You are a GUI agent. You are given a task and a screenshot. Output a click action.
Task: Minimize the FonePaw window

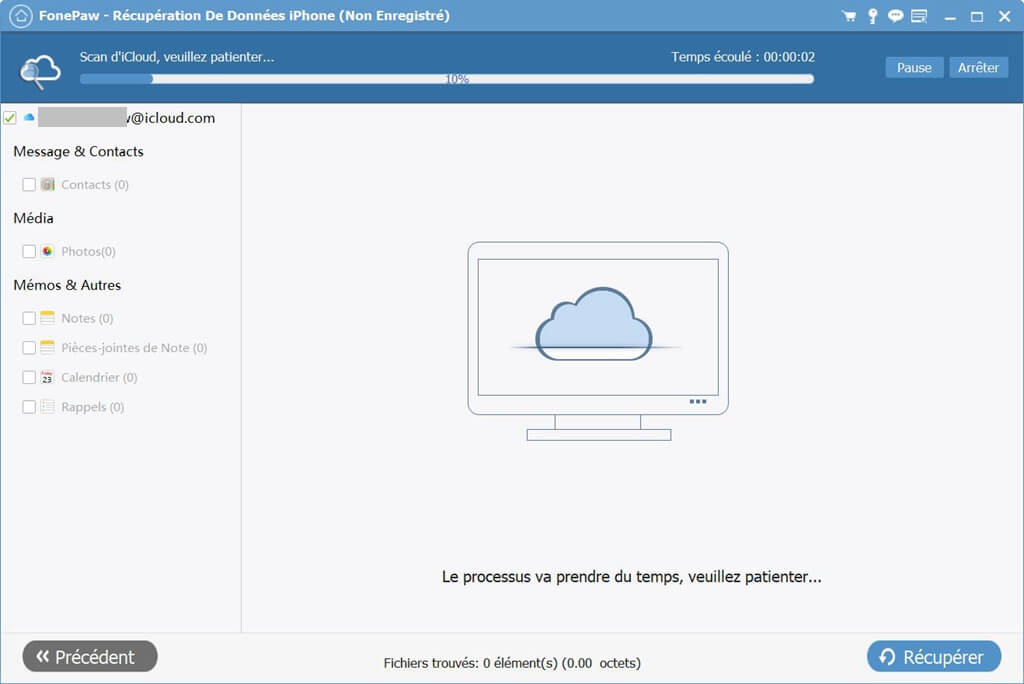[950, 17]
